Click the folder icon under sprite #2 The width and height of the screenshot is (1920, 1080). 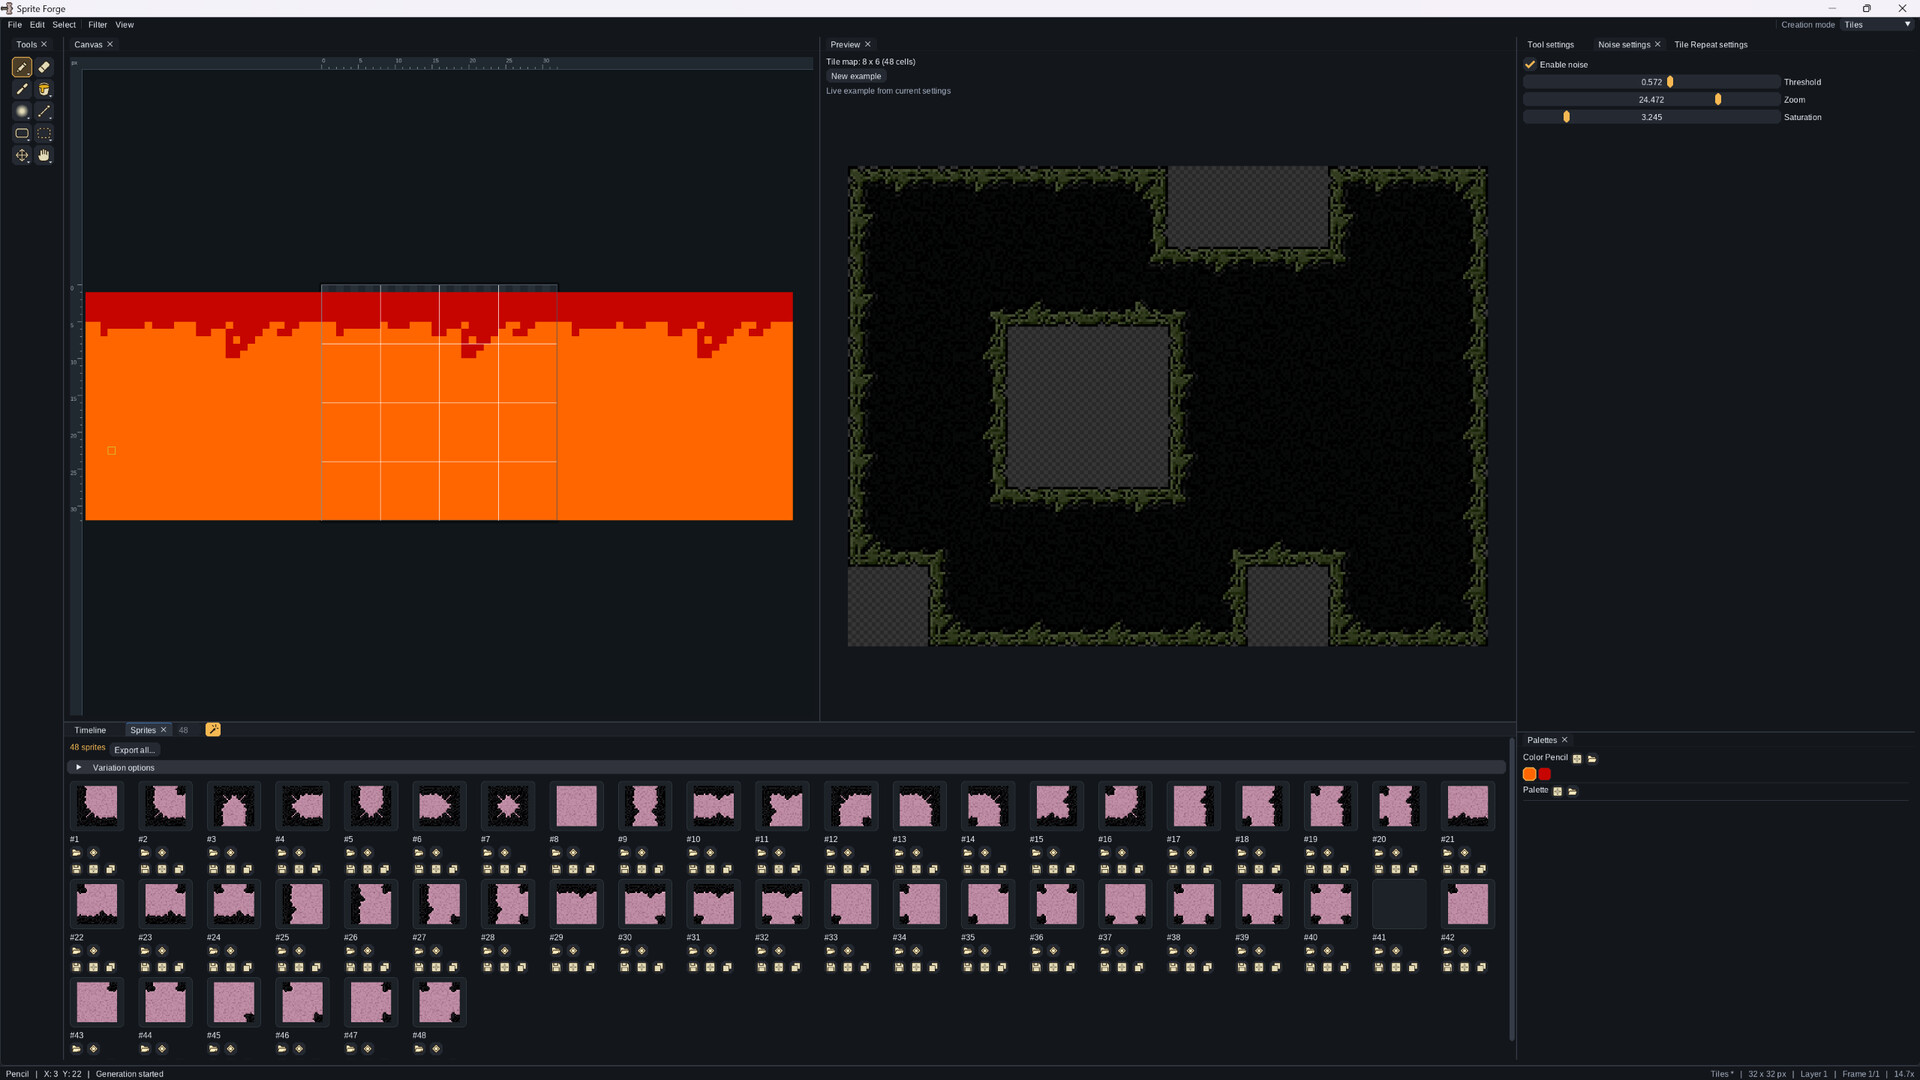click(145, 853)
